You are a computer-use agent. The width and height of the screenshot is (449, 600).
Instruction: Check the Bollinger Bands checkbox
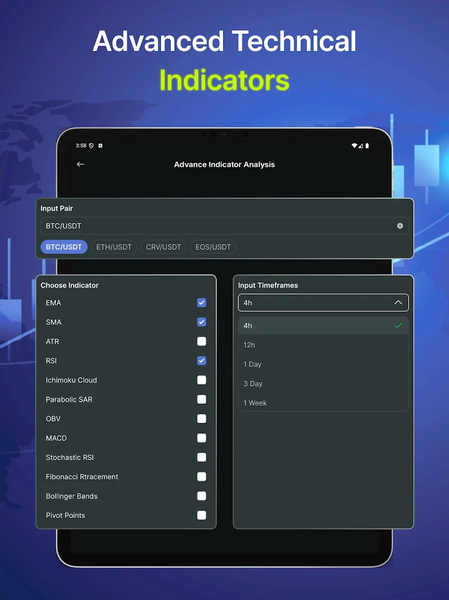pyautogui.click(x=201, y=496)
